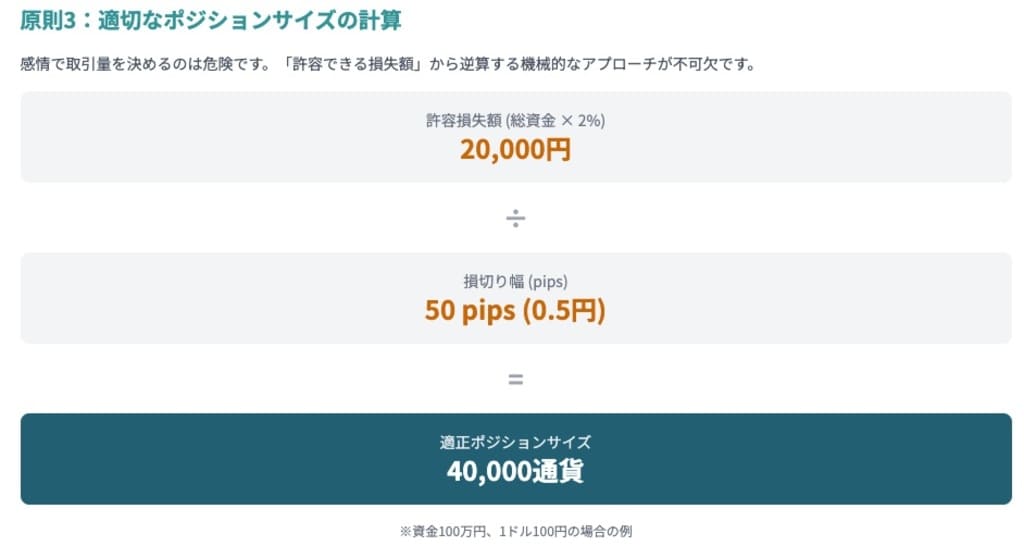Click the quoted phrase 「許容できる損失額」

[354, 65]
